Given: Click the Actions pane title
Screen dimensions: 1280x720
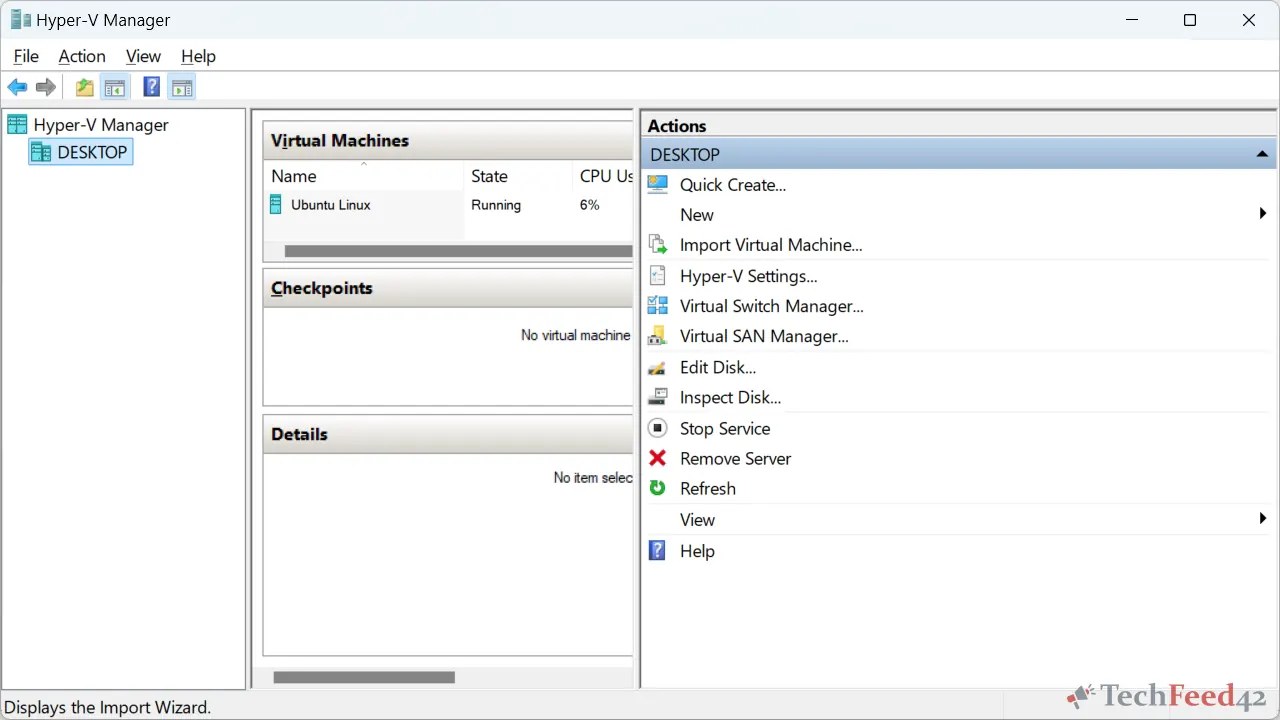Looking at the screenshot, I should pyautogui.click(x=677, y=125).
